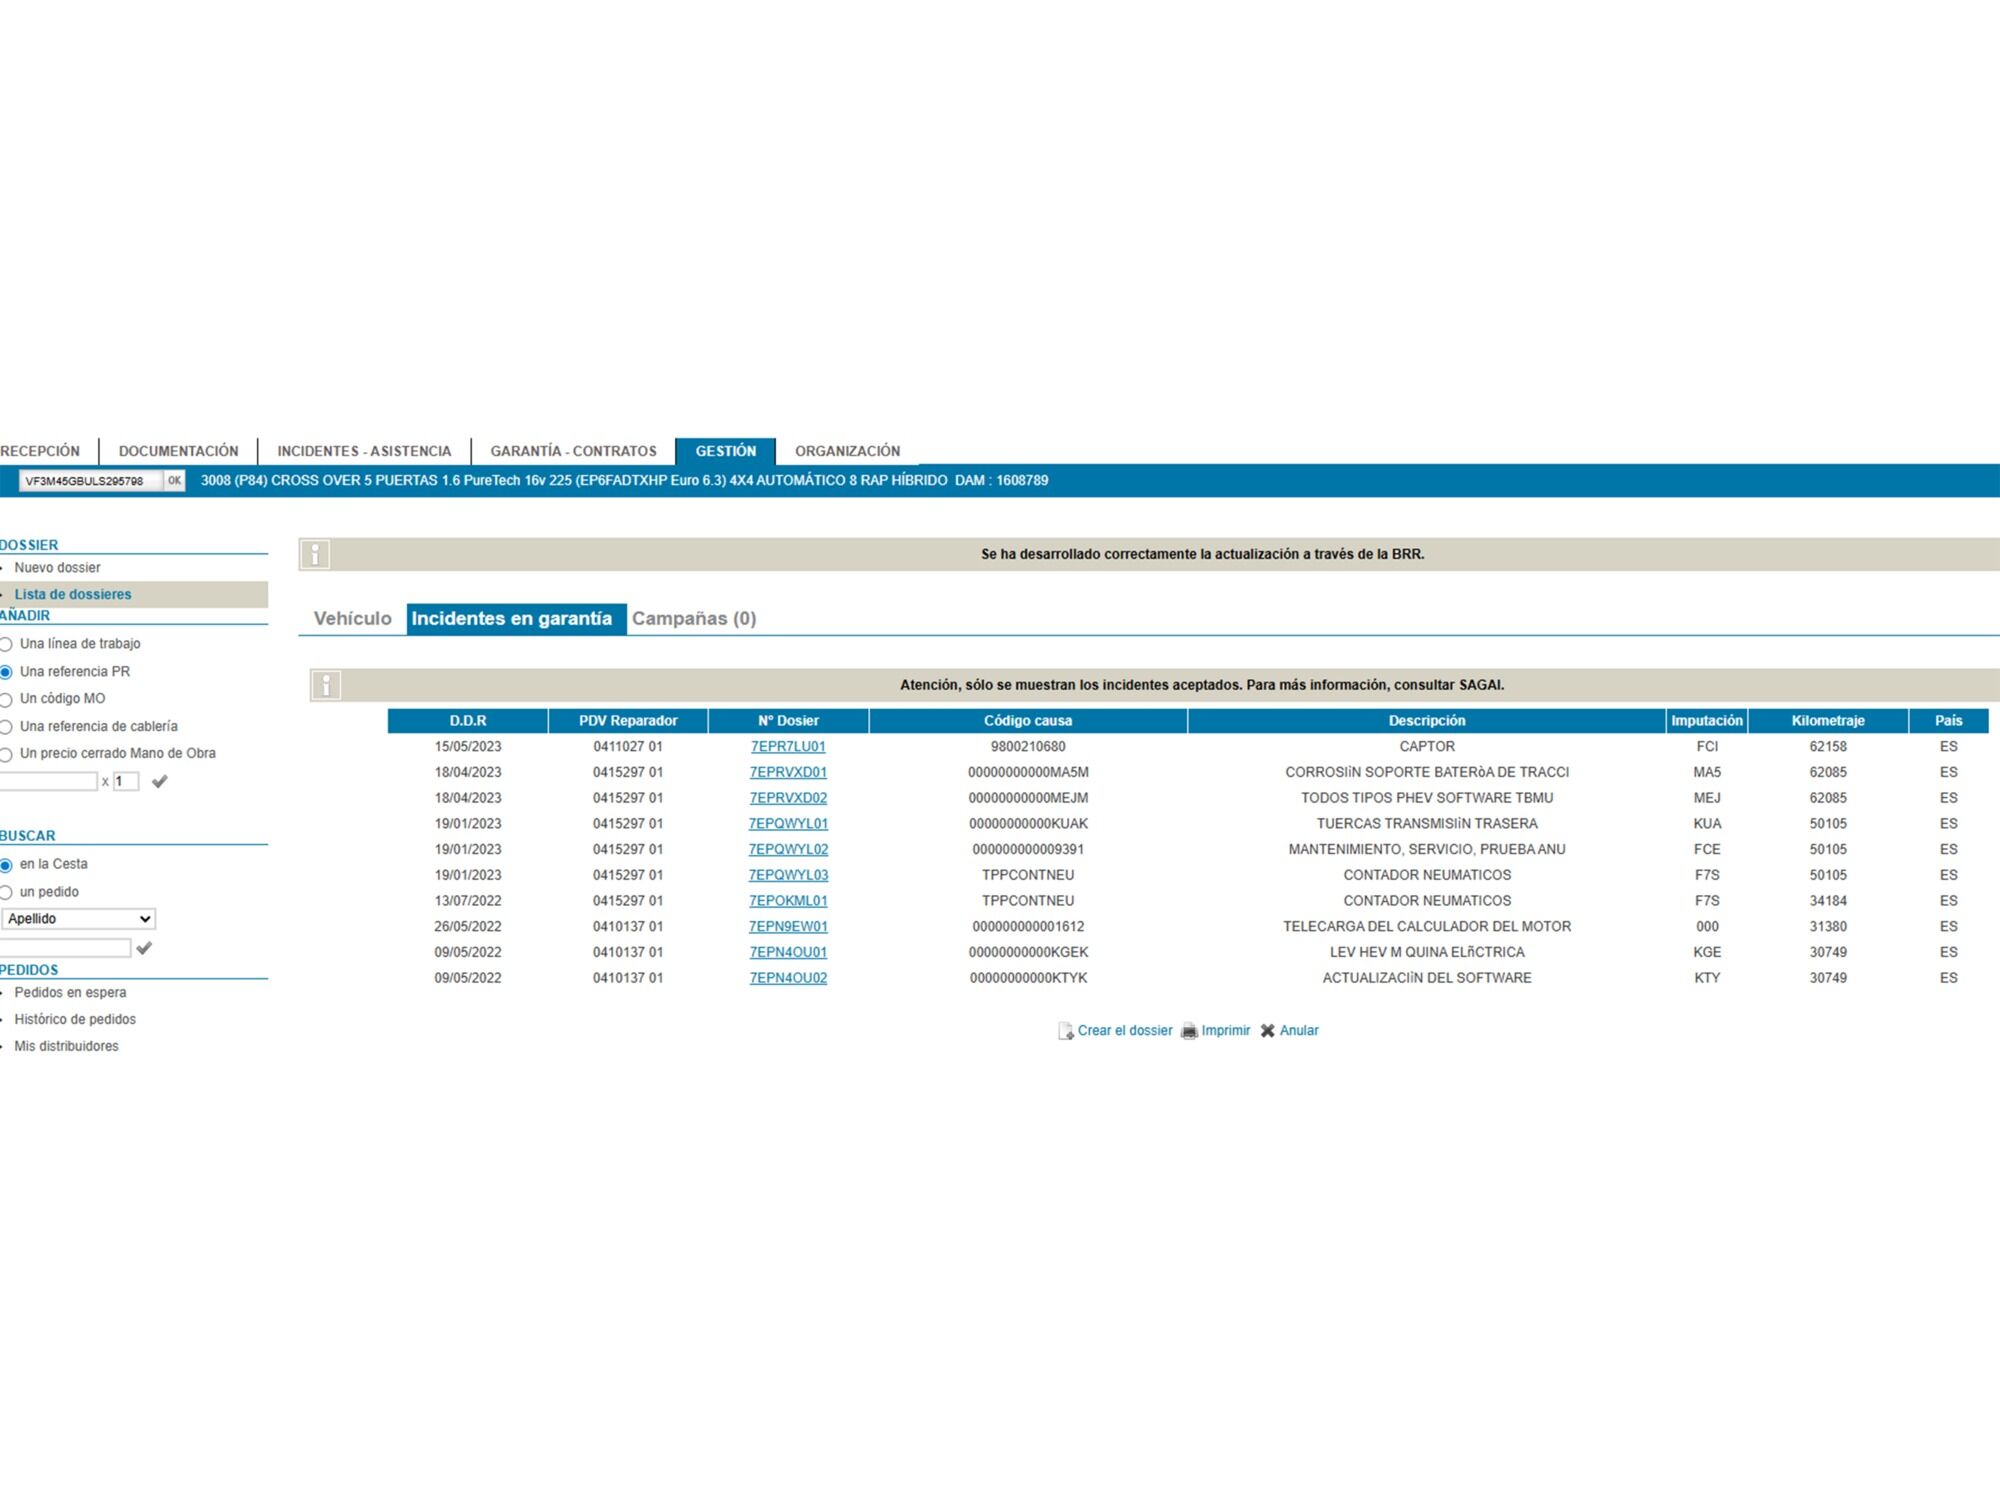
Task: Open the Vehículo tab
Action: [x=352, y=618]
